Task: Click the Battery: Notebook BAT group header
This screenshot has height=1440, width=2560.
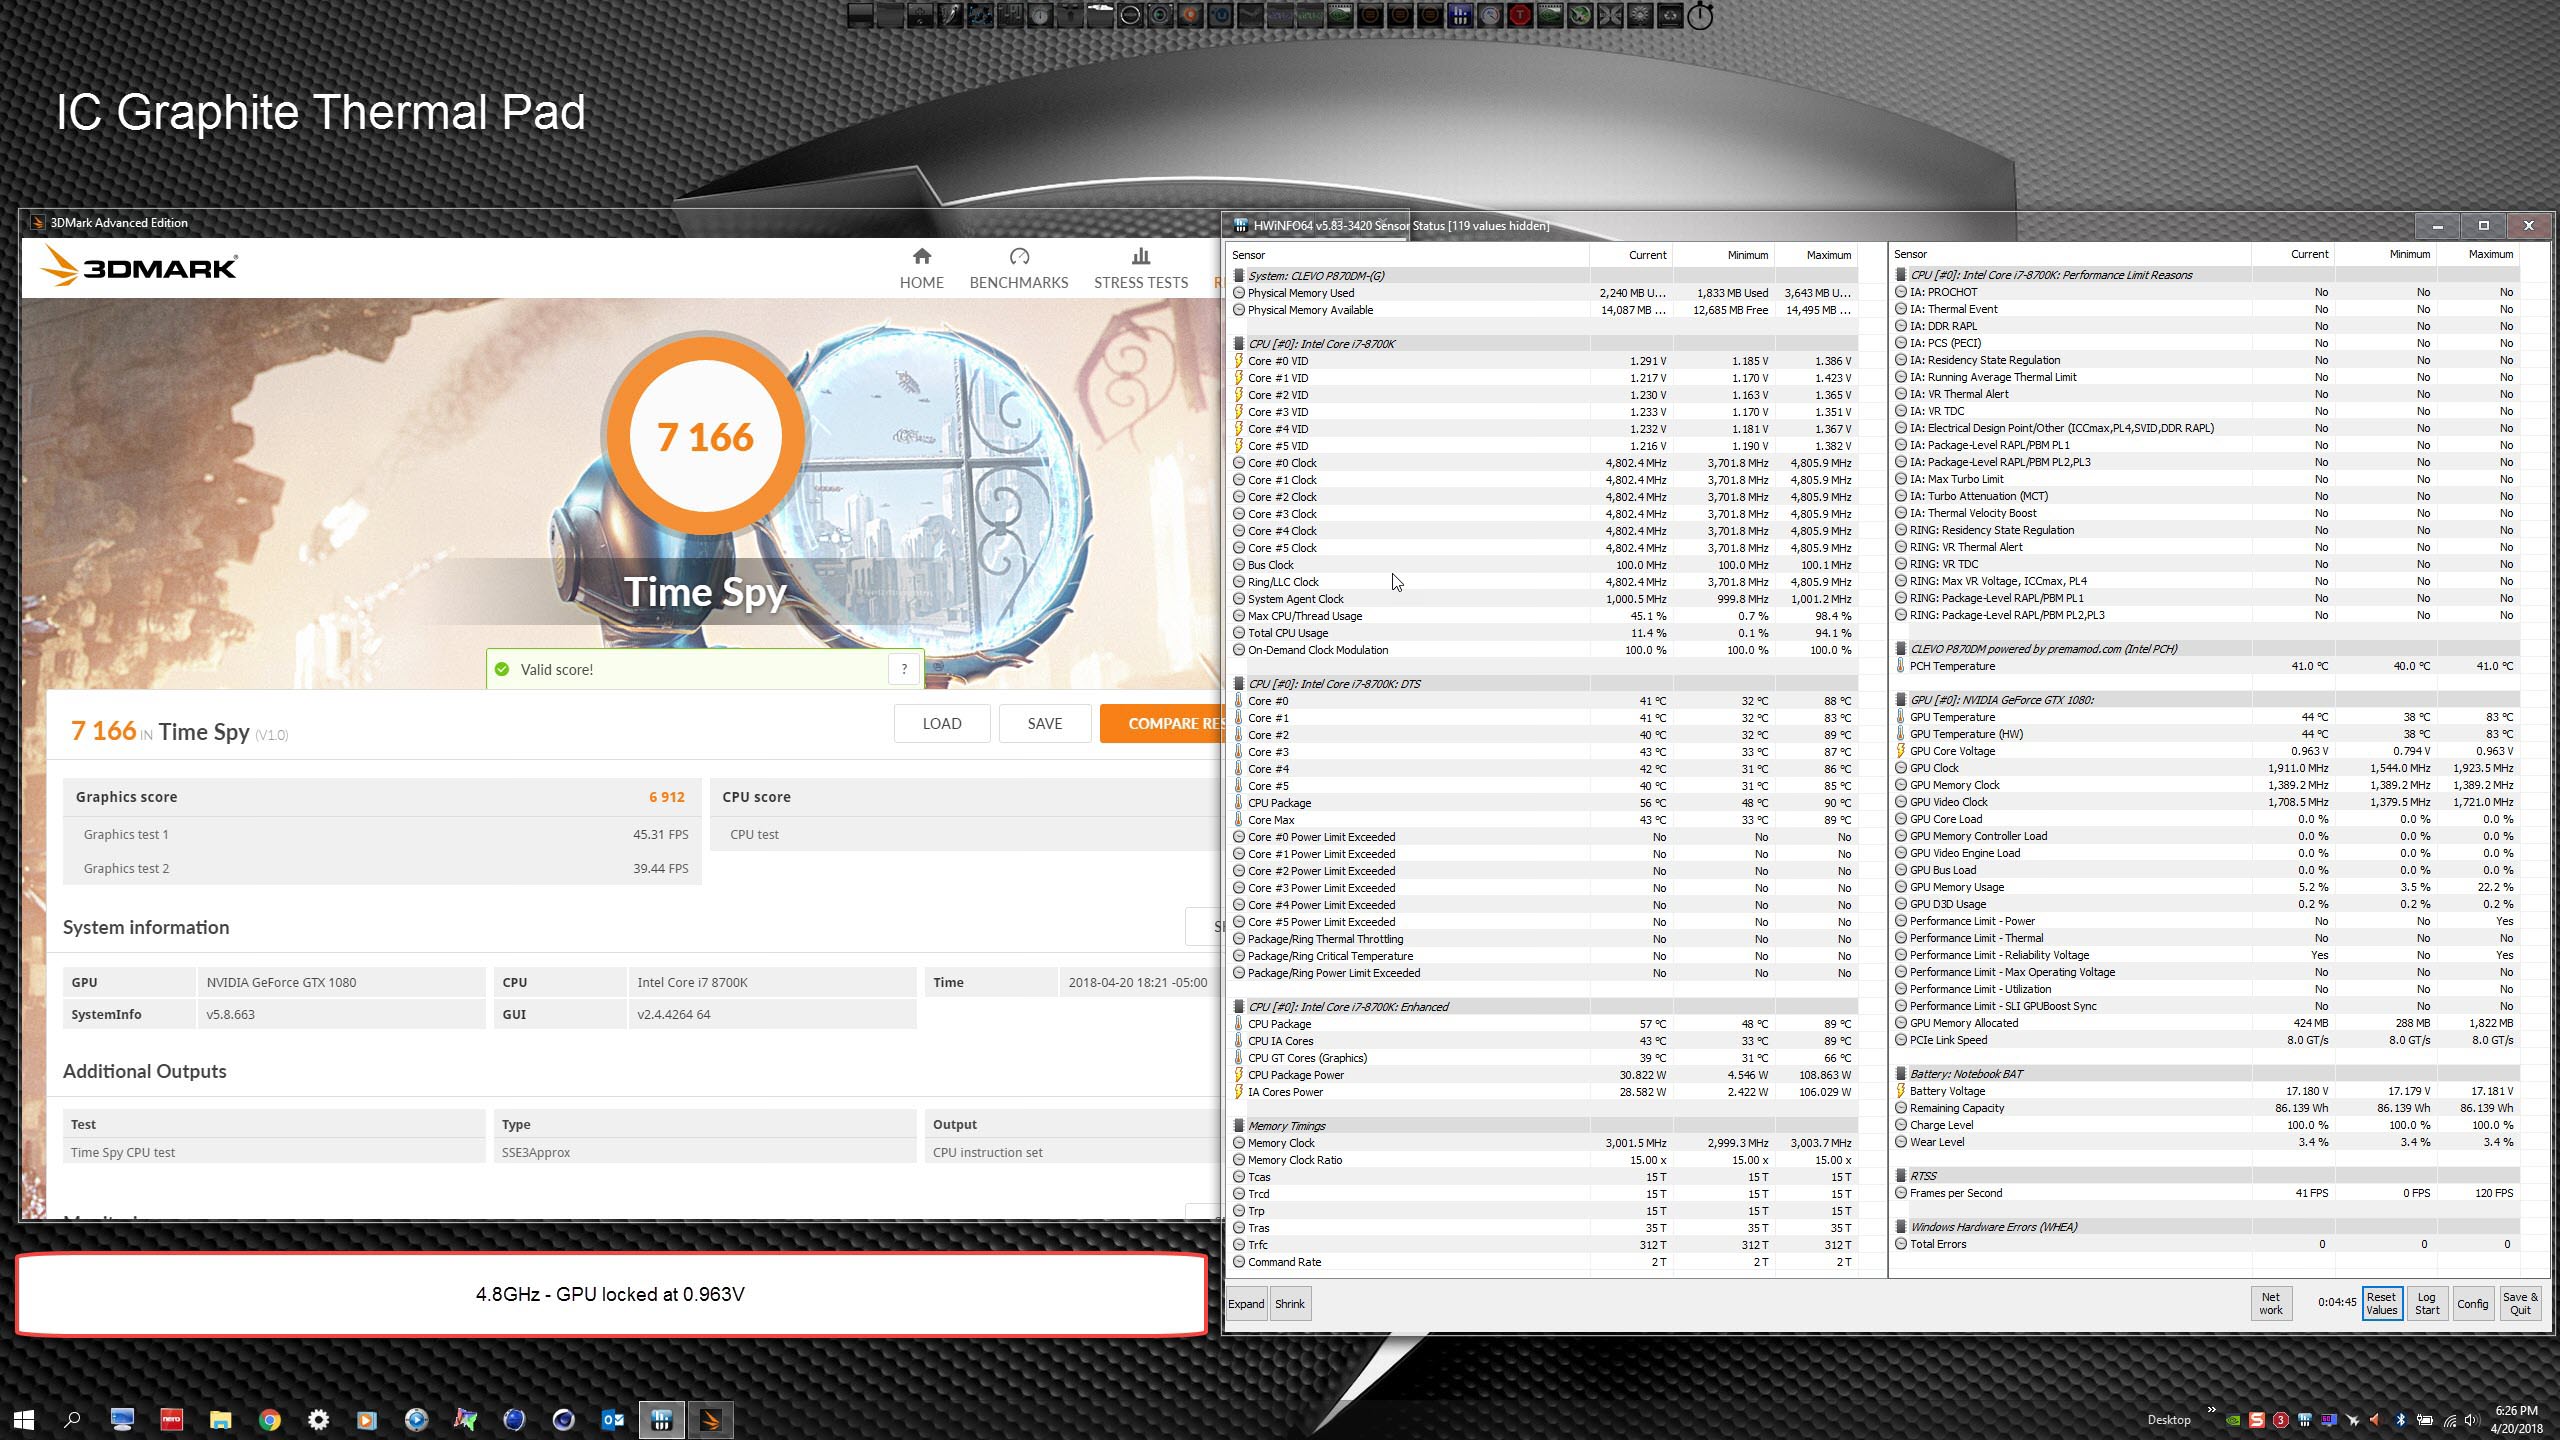Action: coord(2205,1074)
